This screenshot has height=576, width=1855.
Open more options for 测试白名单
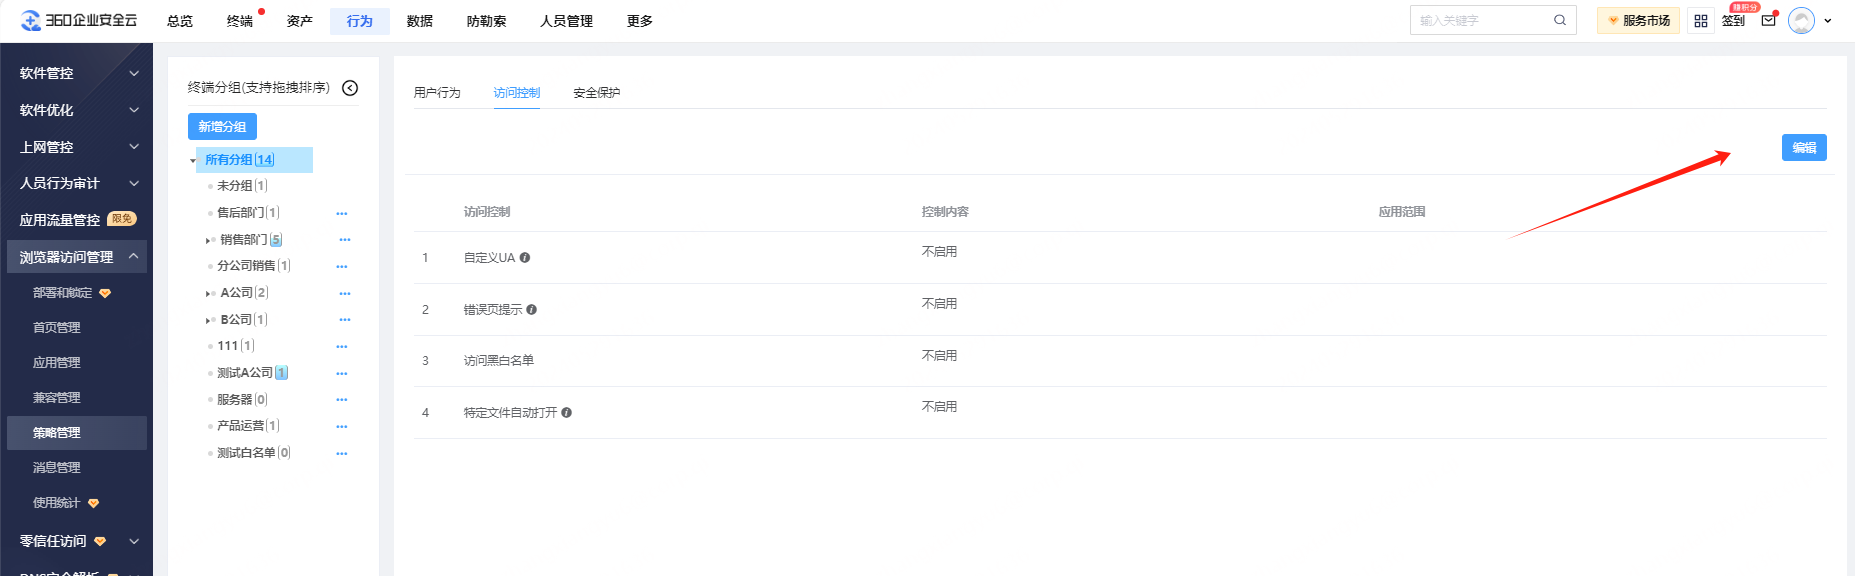point(342,453)
